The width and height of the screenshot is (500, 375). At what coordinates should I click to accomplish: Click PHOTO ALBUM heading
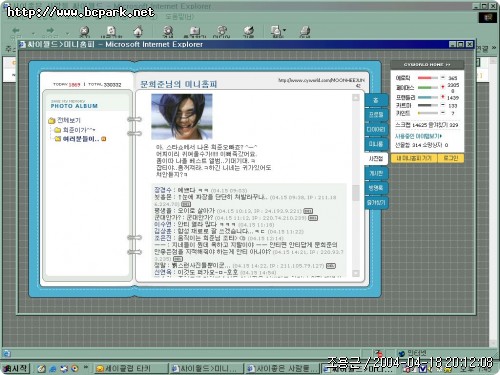pyautogui.click(x=74, y=106)
